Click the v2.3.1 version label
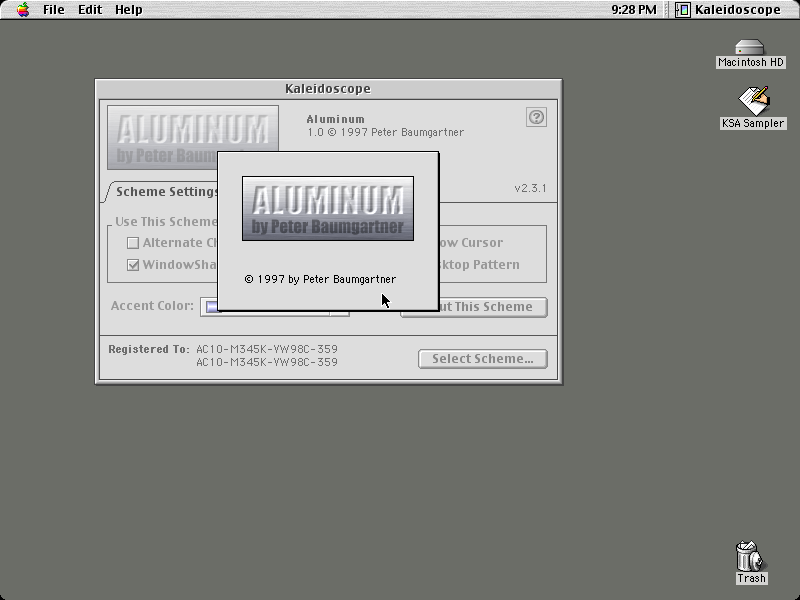The image size is (800, 600). click(x=530, y=188)
